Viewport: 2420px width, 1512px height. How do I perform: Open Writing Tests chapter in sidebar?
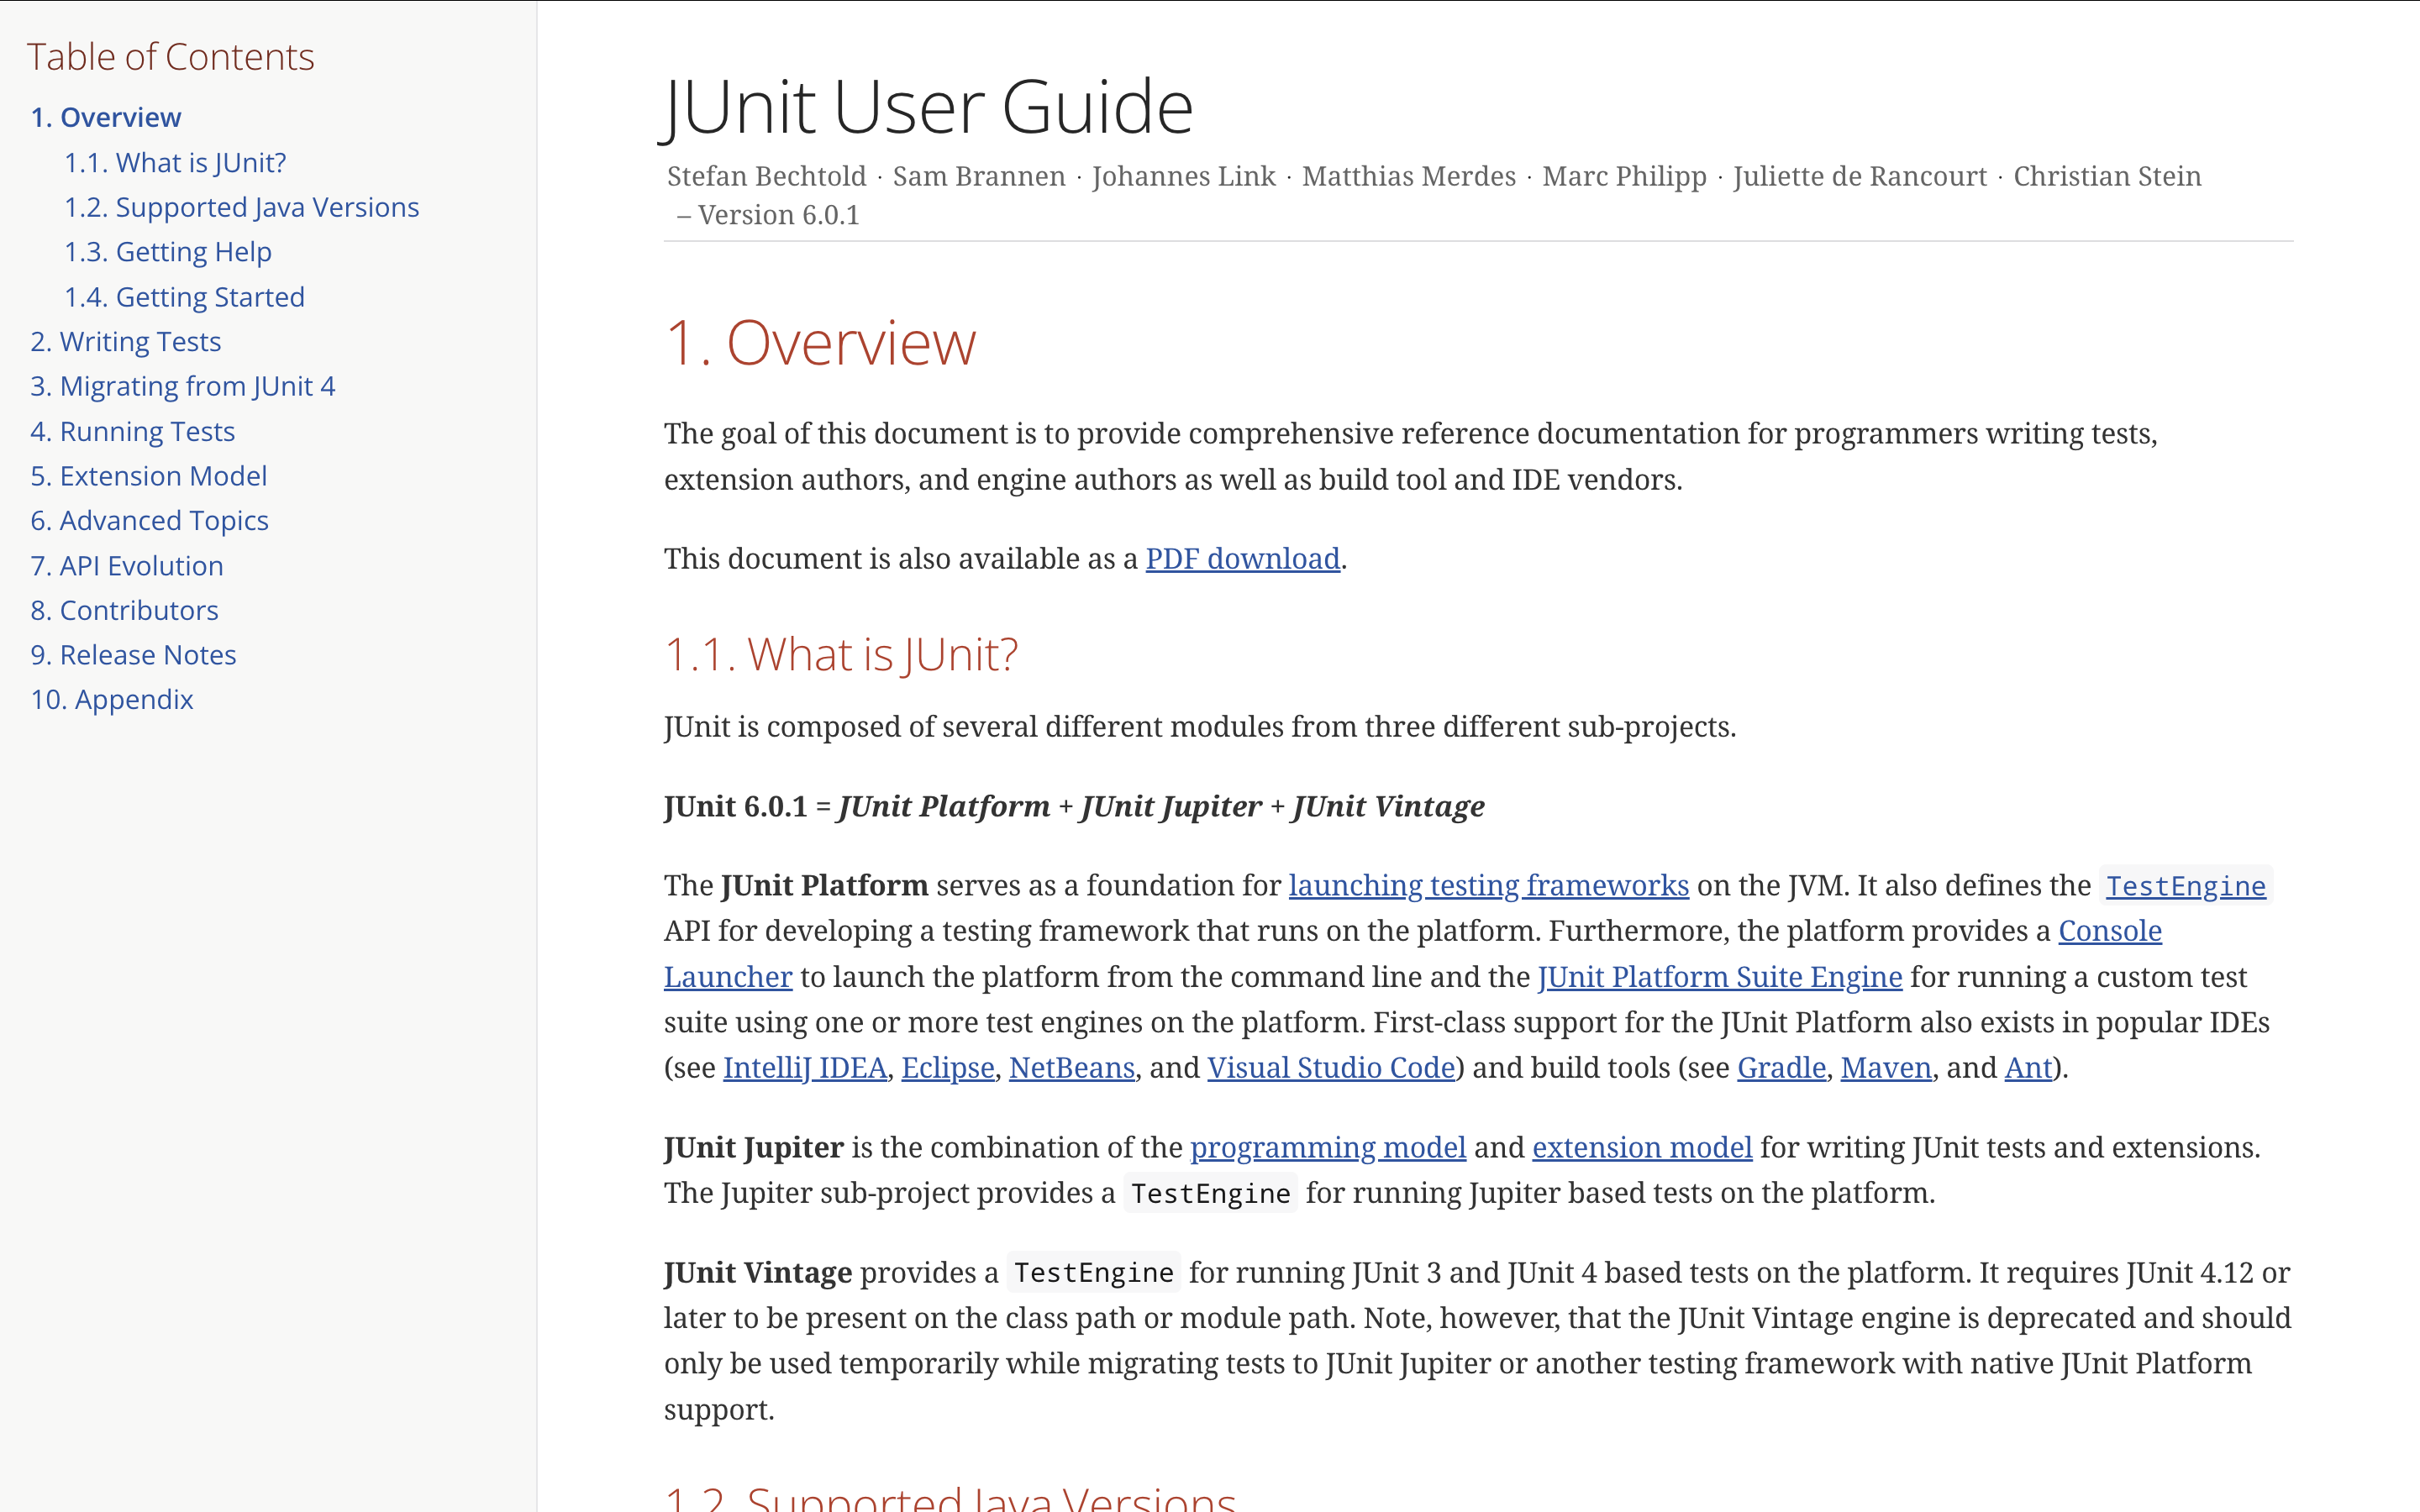pos(125,341)
